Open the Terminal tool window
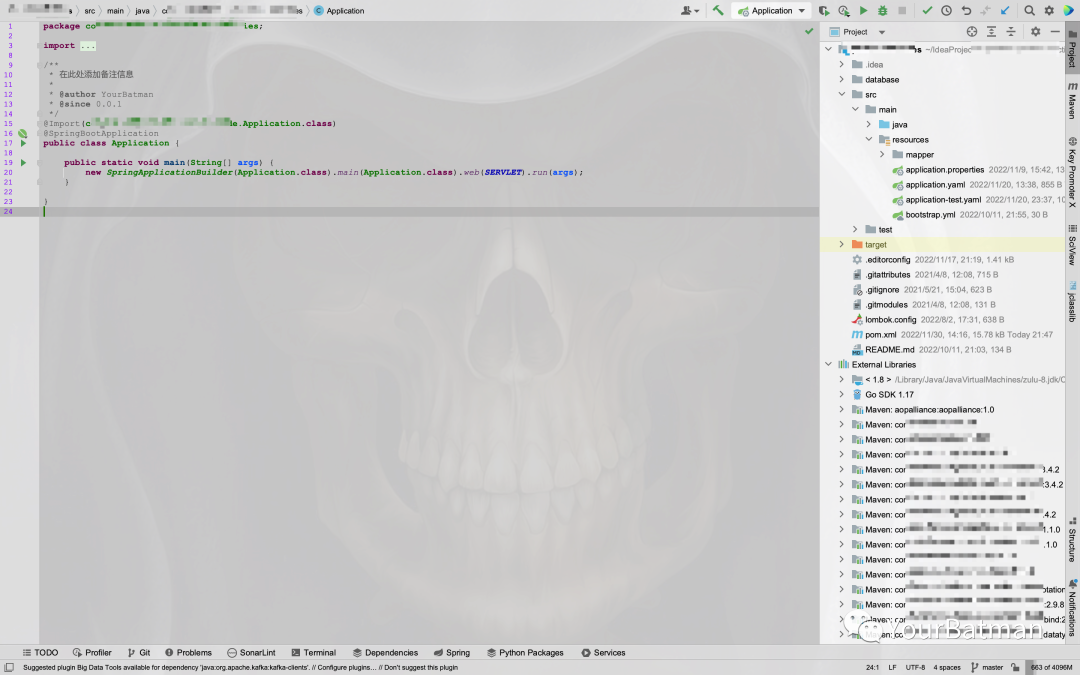Screen dimensions: 1080x675 tap(313, 652)
